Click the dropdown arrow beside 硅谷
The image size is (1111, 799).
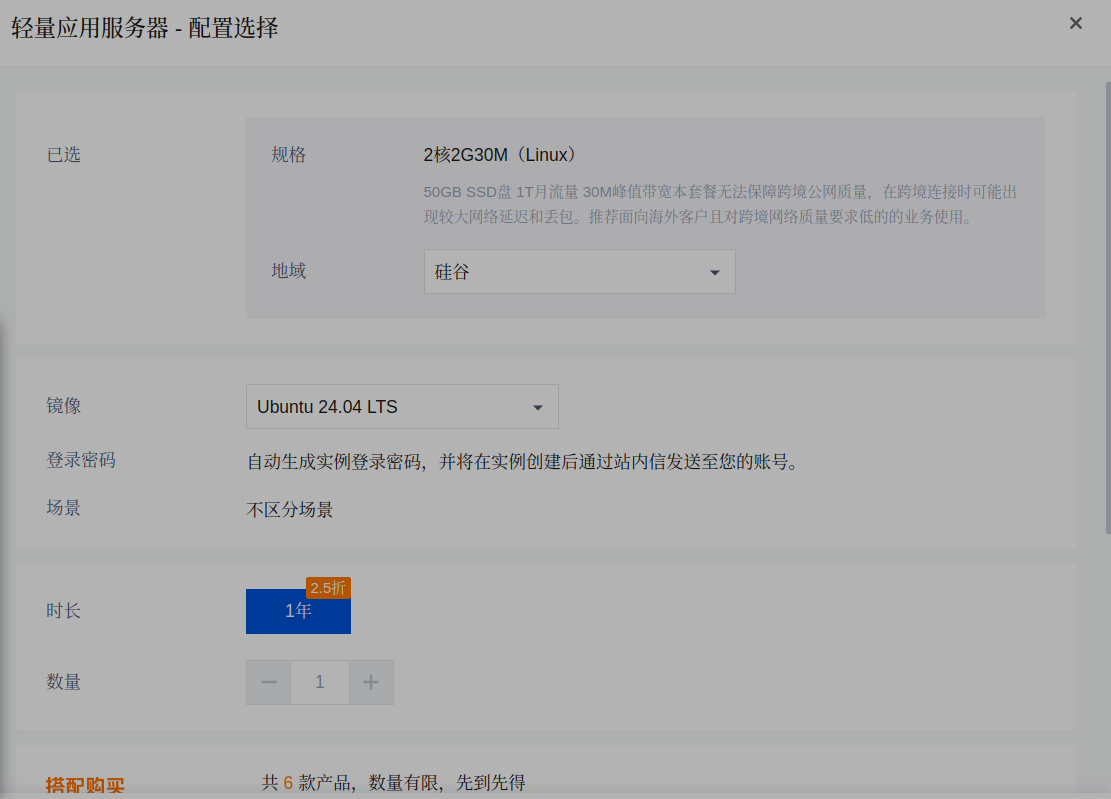[714, 271]
